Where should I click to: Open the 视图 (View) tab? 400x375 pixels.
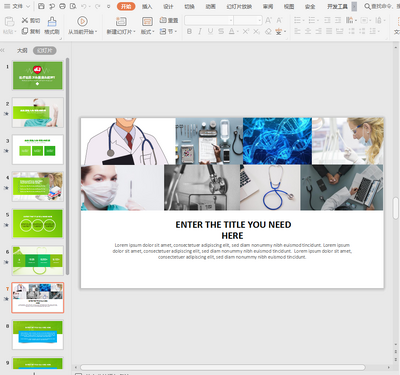pos(289,6)
